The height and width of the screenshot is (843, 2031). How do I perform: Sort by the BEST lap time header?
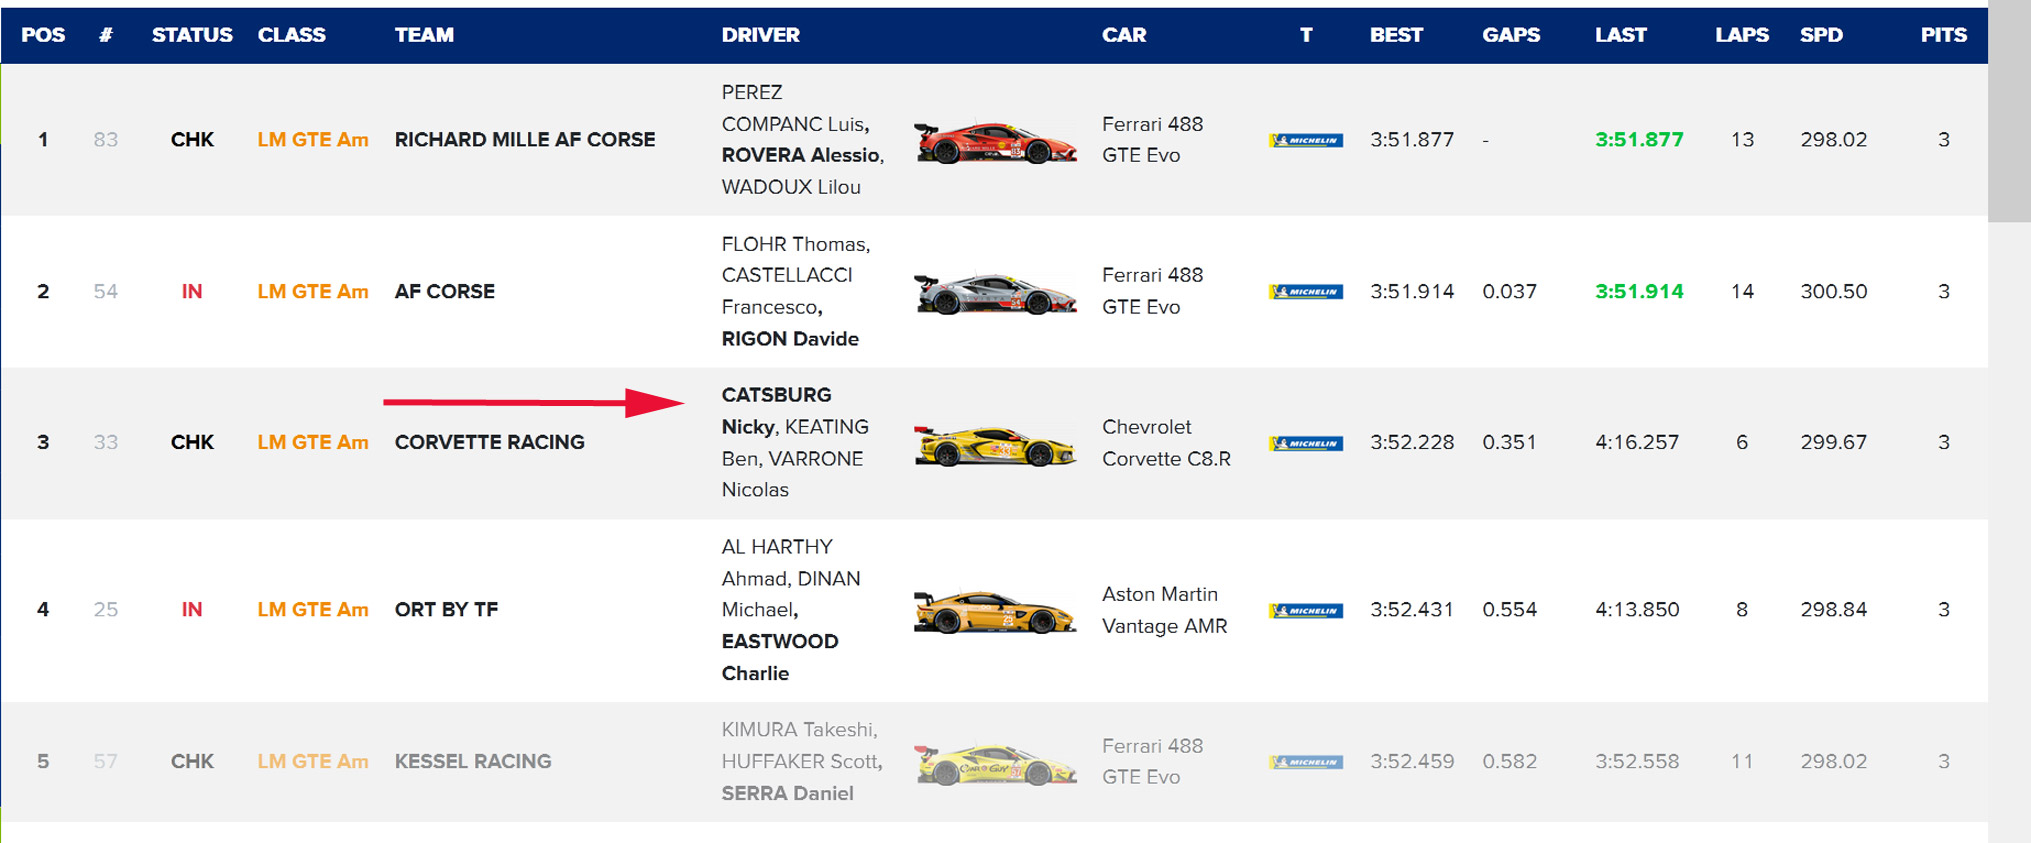[1395, 35]
